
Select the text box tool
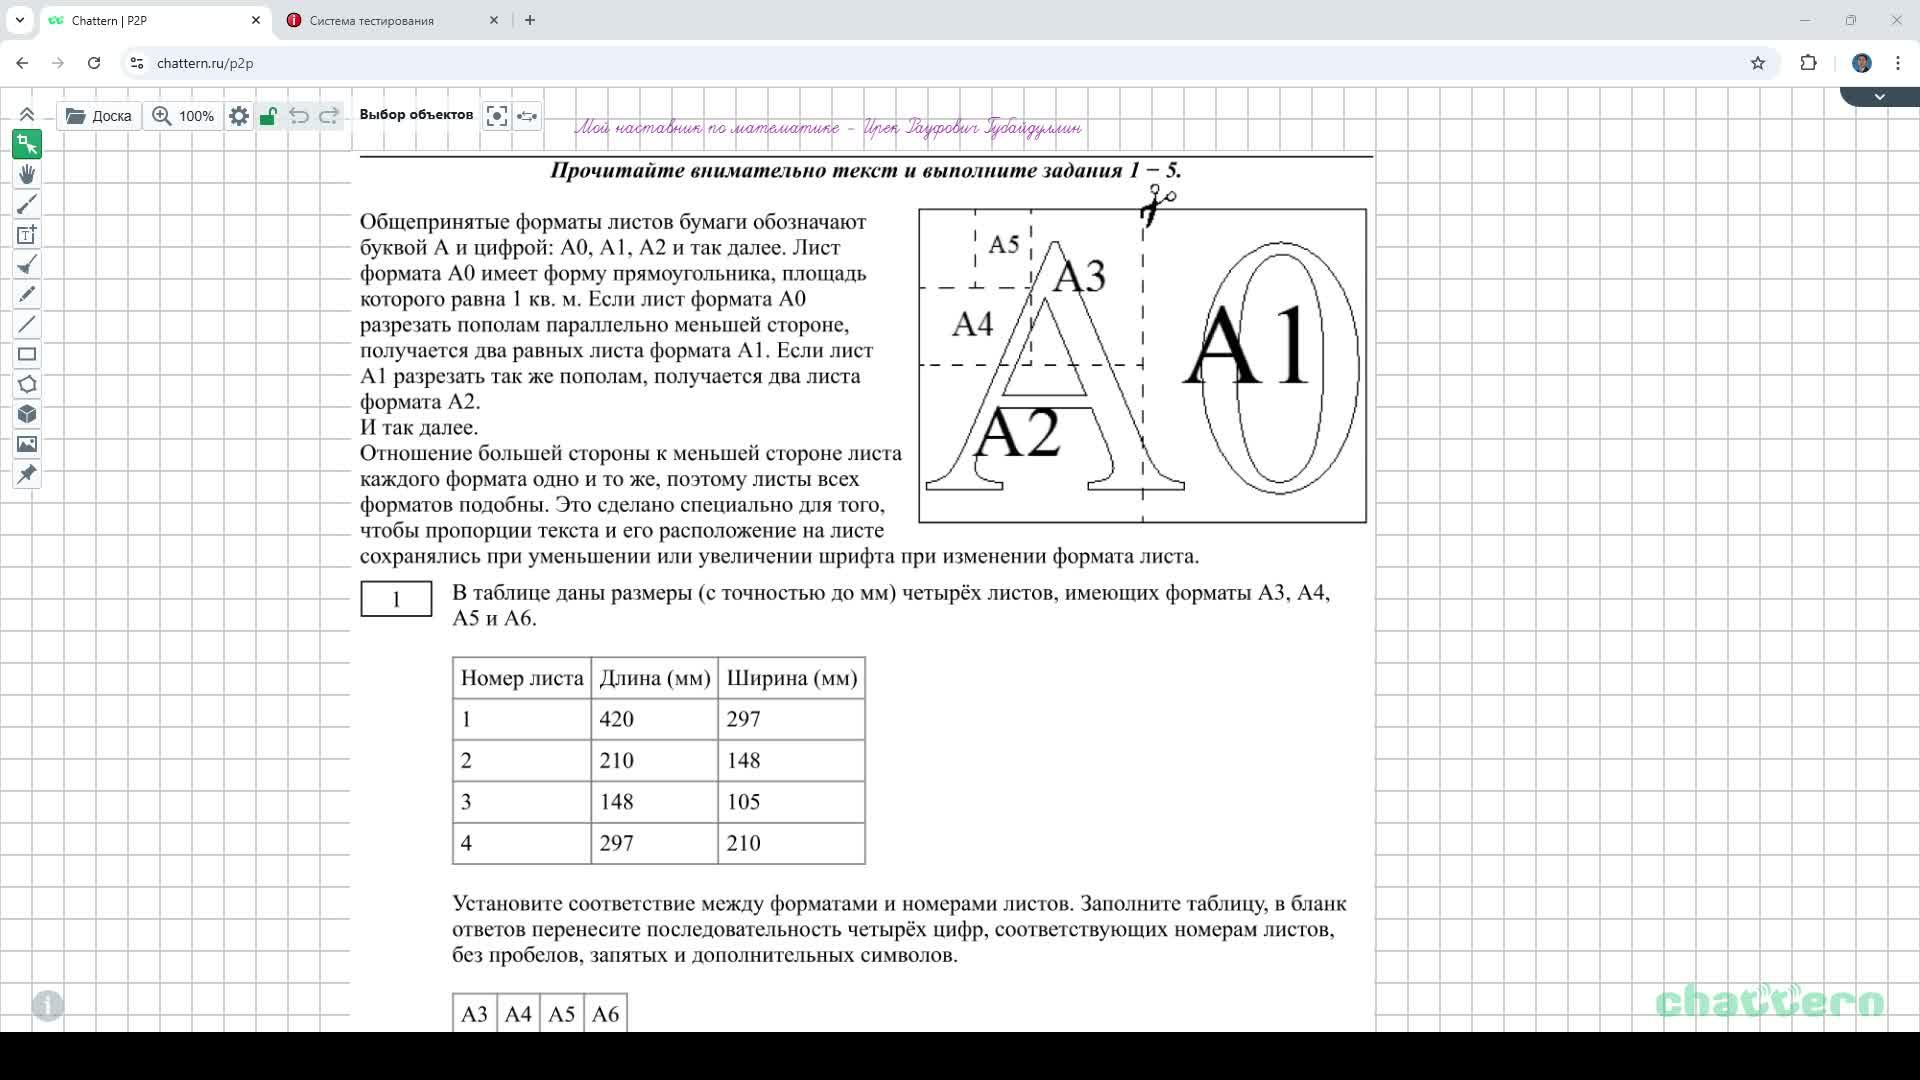(x=27, y=235)
